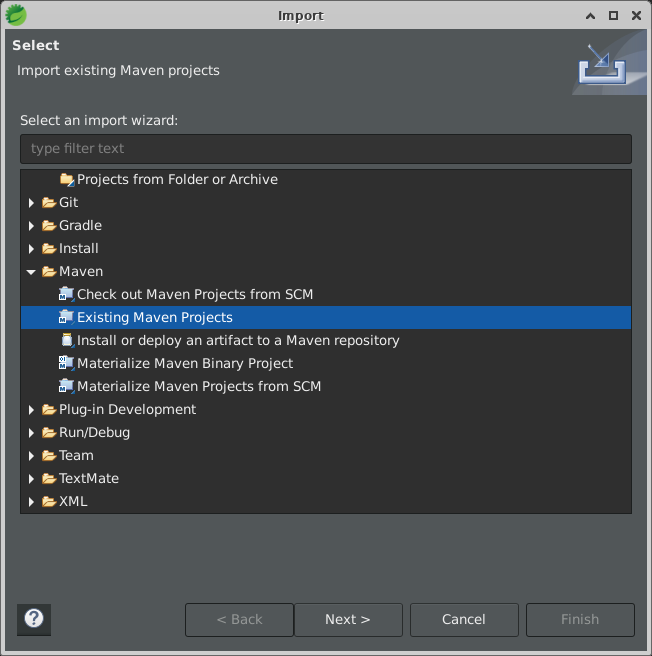Image resolution: width=652 pixels, height=656 pixels.
Task: Expand the Git category
Action: [x=31, y=203]
